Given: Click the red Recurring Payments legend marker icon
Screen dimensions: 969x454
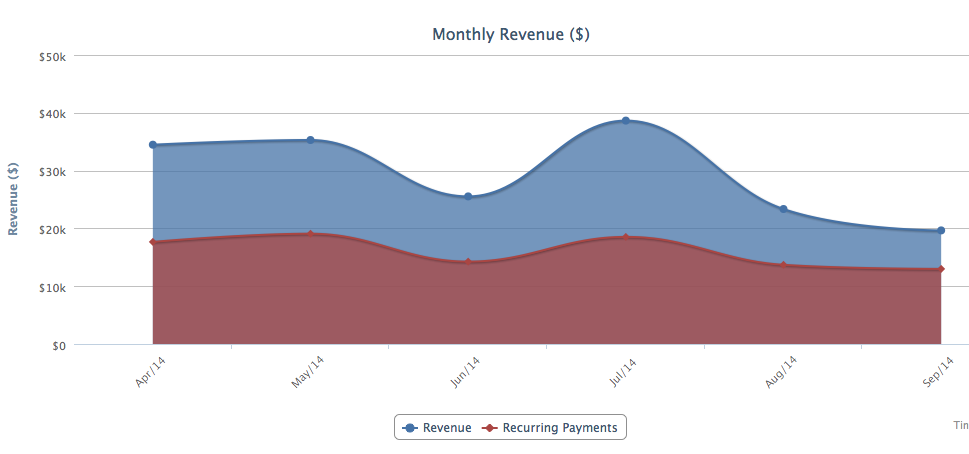Looking at the screenshot, I should coord(489,428).
